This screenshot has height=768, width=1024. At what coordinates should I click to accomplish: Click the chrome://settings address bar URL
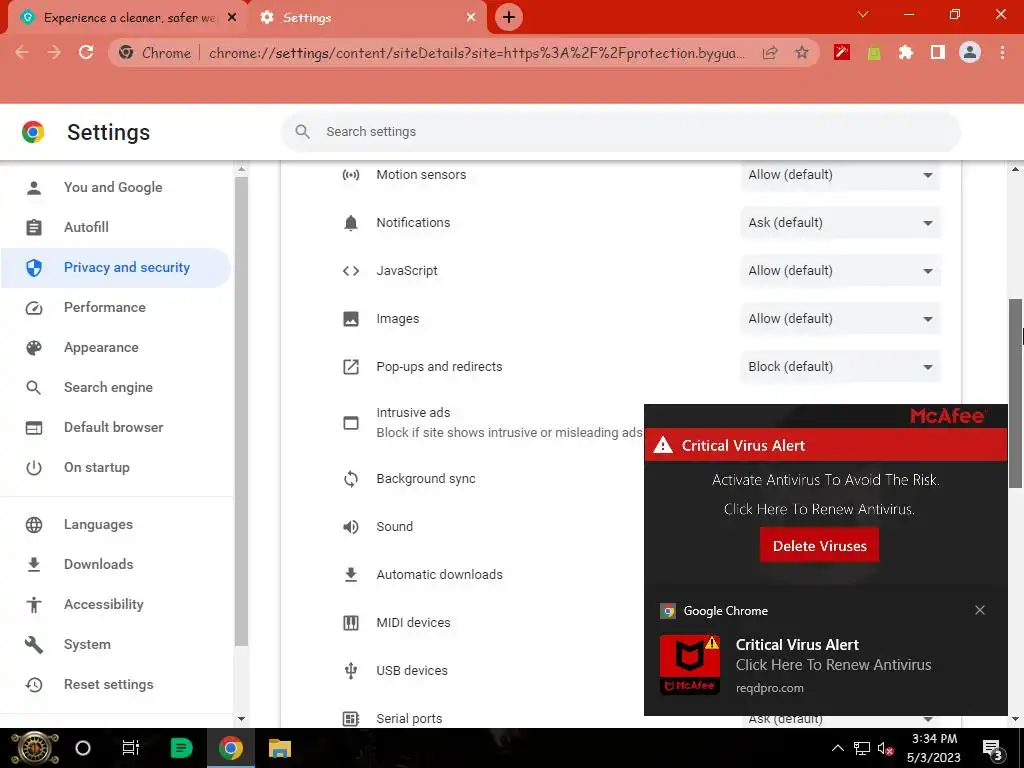[477, 53]
